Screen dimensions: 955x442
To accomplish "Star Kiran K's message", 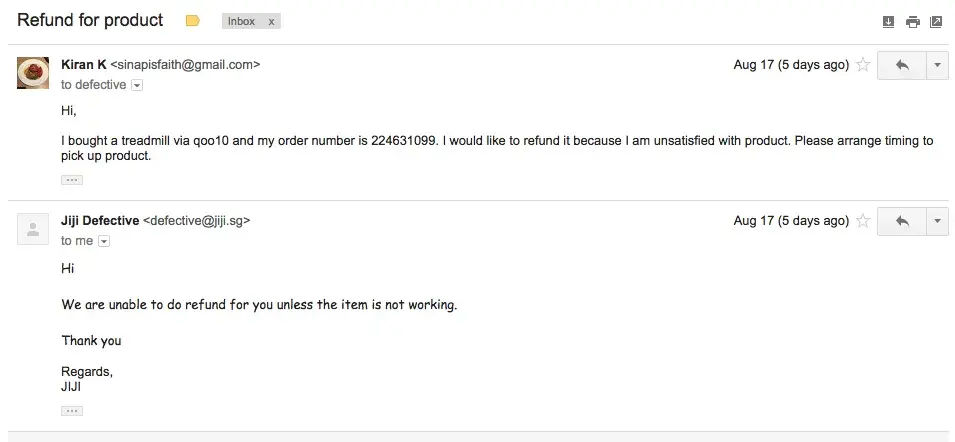I will pos(863,65).
